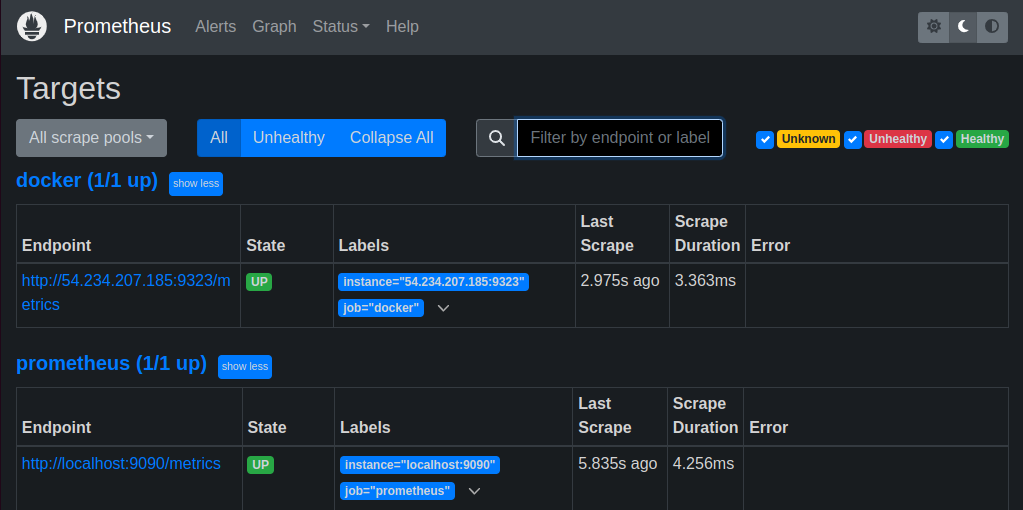Open the 54.234.207.185:9323 metrics endpoint link
This screenshot has width=1023, height=510.
[x=126, y=292]
